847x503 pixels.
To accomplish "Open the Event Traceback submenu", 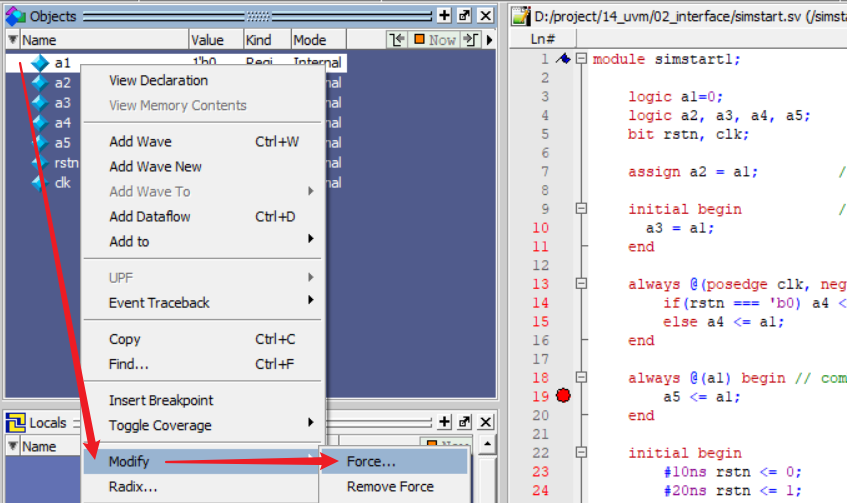I will [202, 303].
